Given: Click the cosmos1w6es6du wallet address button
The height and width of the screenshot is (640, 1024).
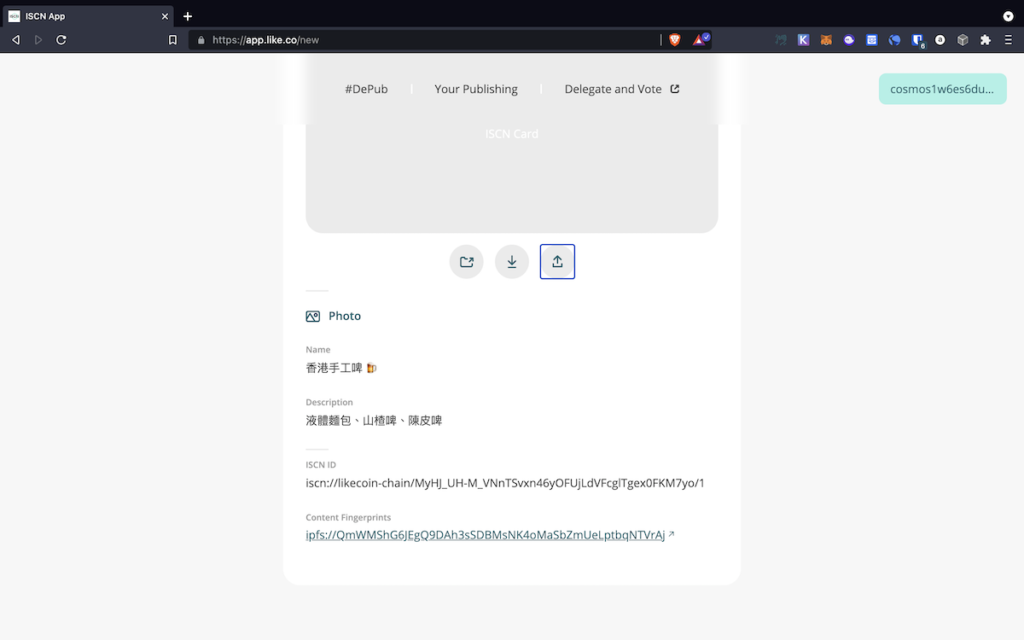Looking at the screenshot, I should [941, 89].
